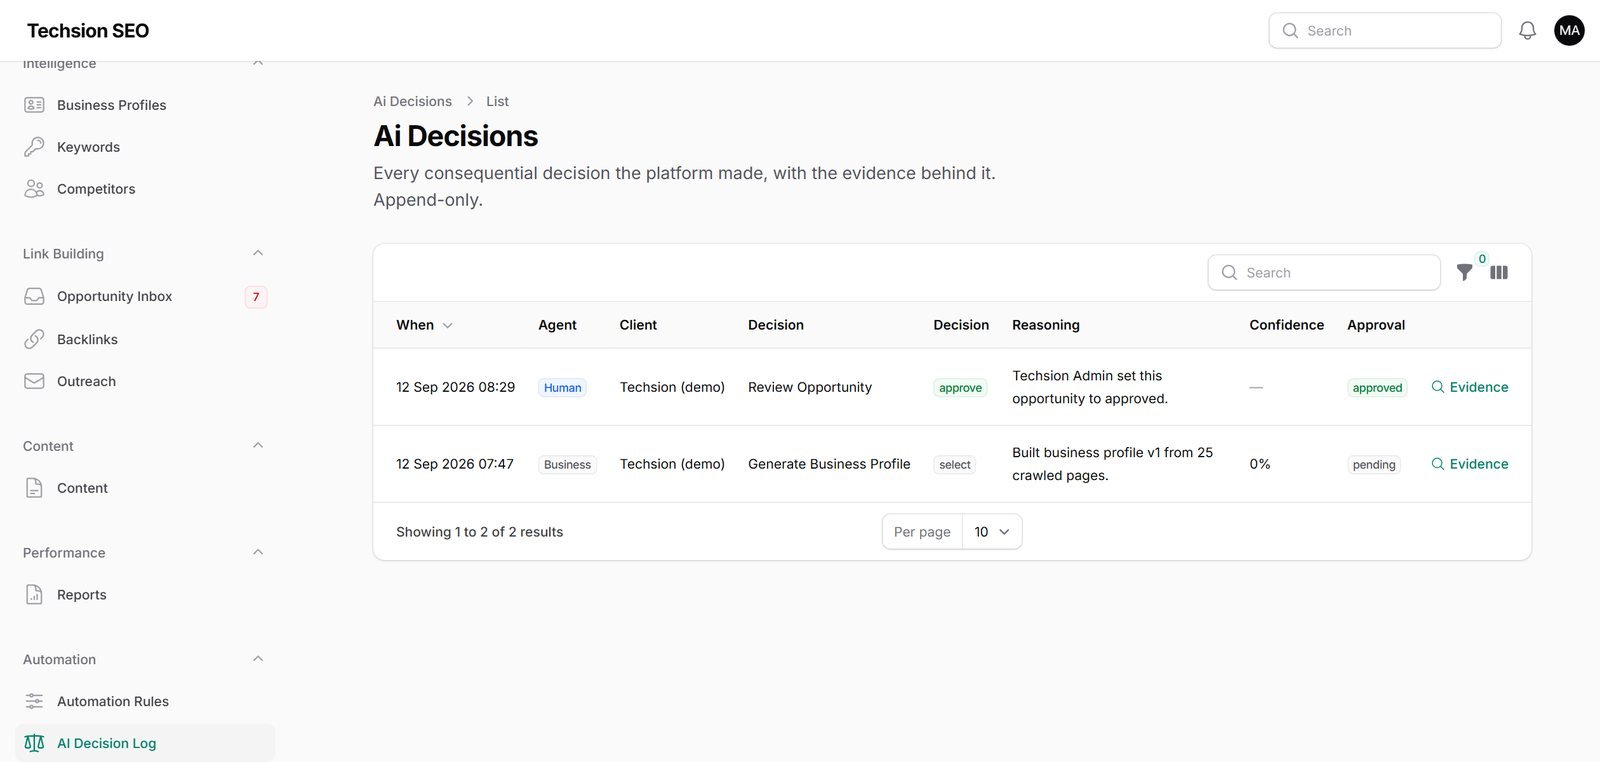
Task: View Evidence for Review Opportunity decision
Action: pyautogui.click(x=1469, y=387)
